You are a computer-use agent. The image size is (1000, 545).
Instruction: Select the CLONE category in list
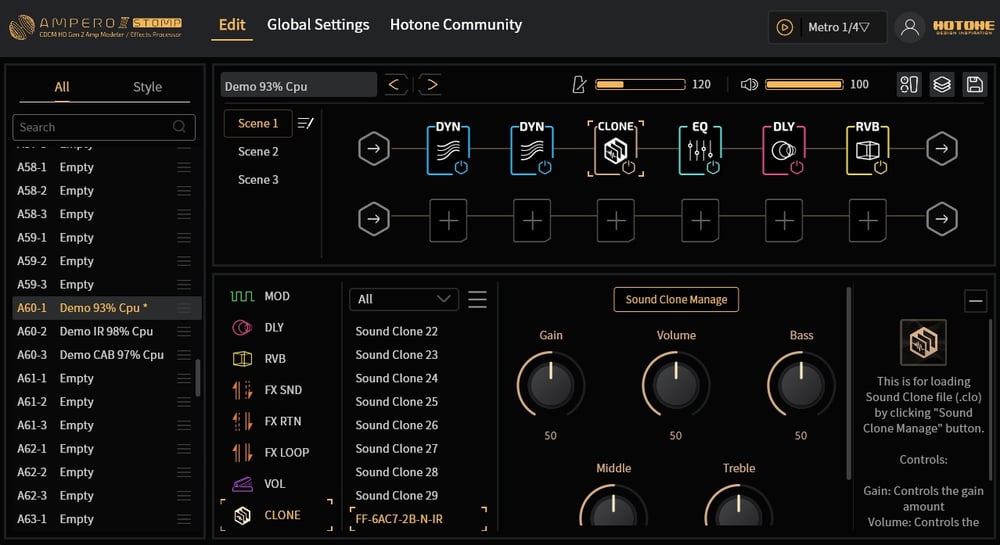pyautogui.click(x=276, y=515)
